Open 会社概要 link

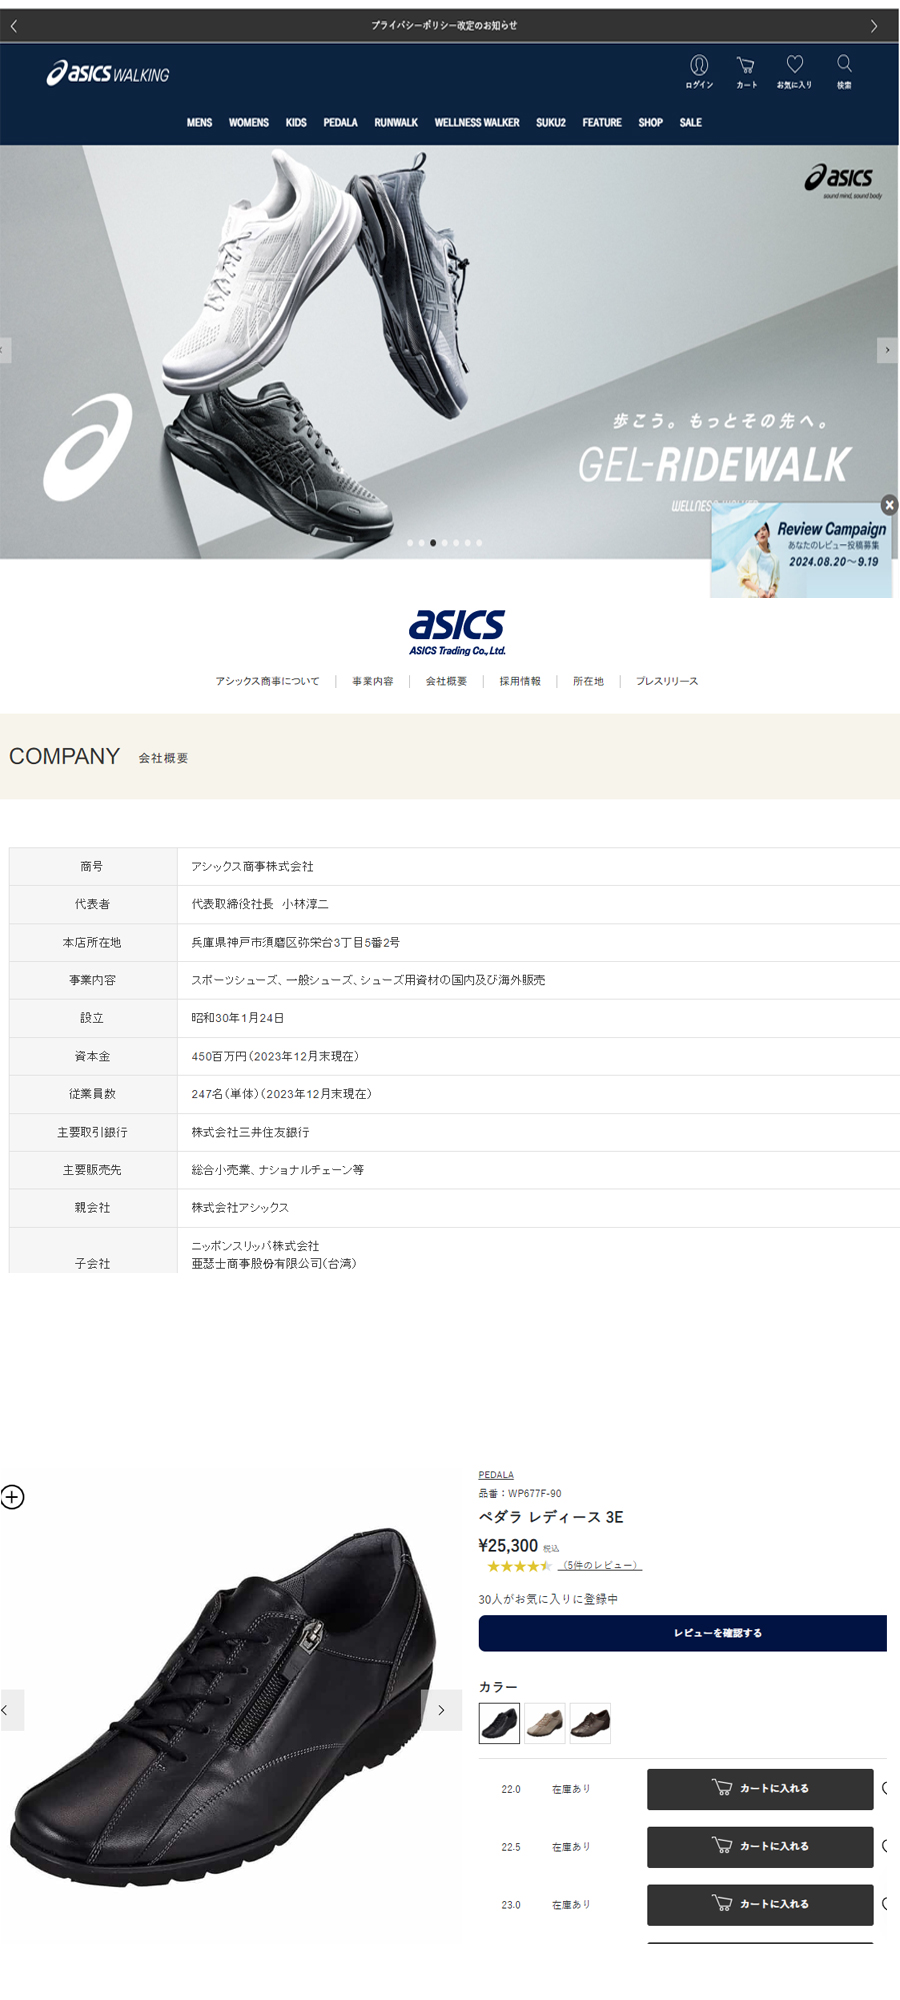tap(446, 682)
